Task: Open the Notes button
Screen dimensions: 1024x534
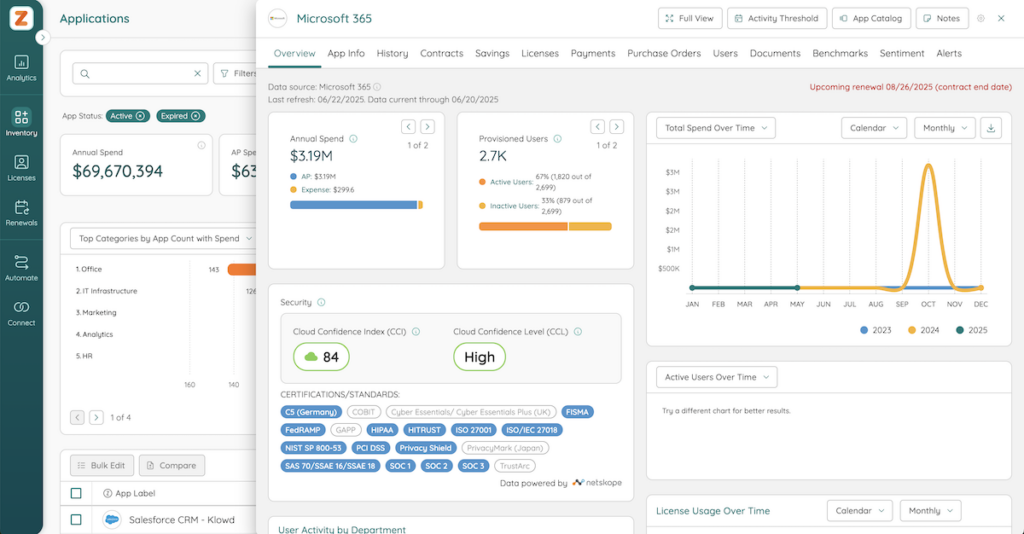Action: point(942,18)
